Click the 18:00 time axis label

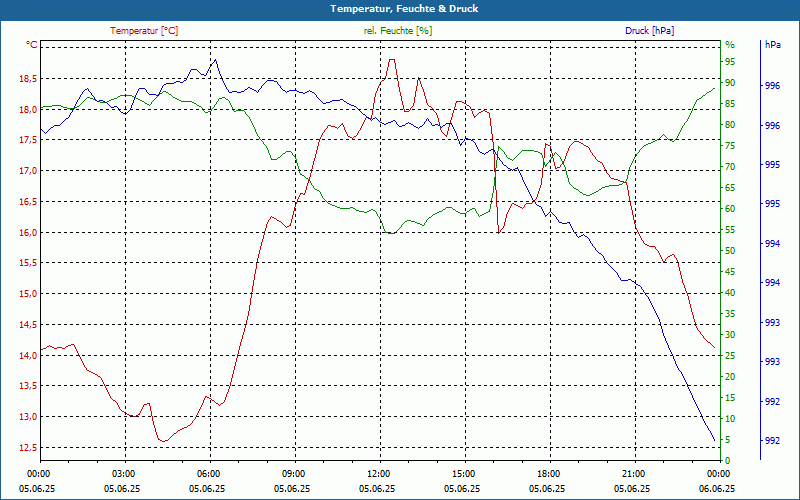549,473
